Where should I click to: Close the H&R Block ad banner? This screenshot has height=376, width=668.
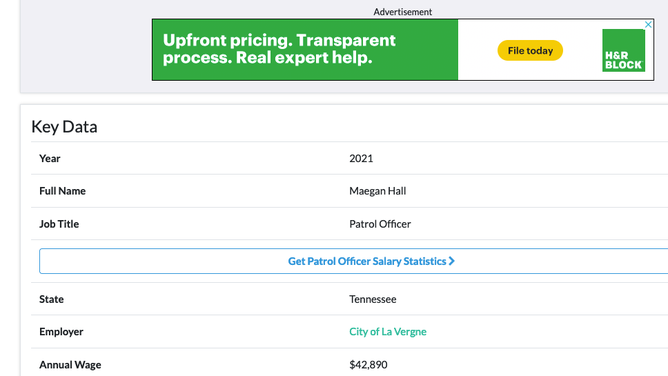coord(648,25)
